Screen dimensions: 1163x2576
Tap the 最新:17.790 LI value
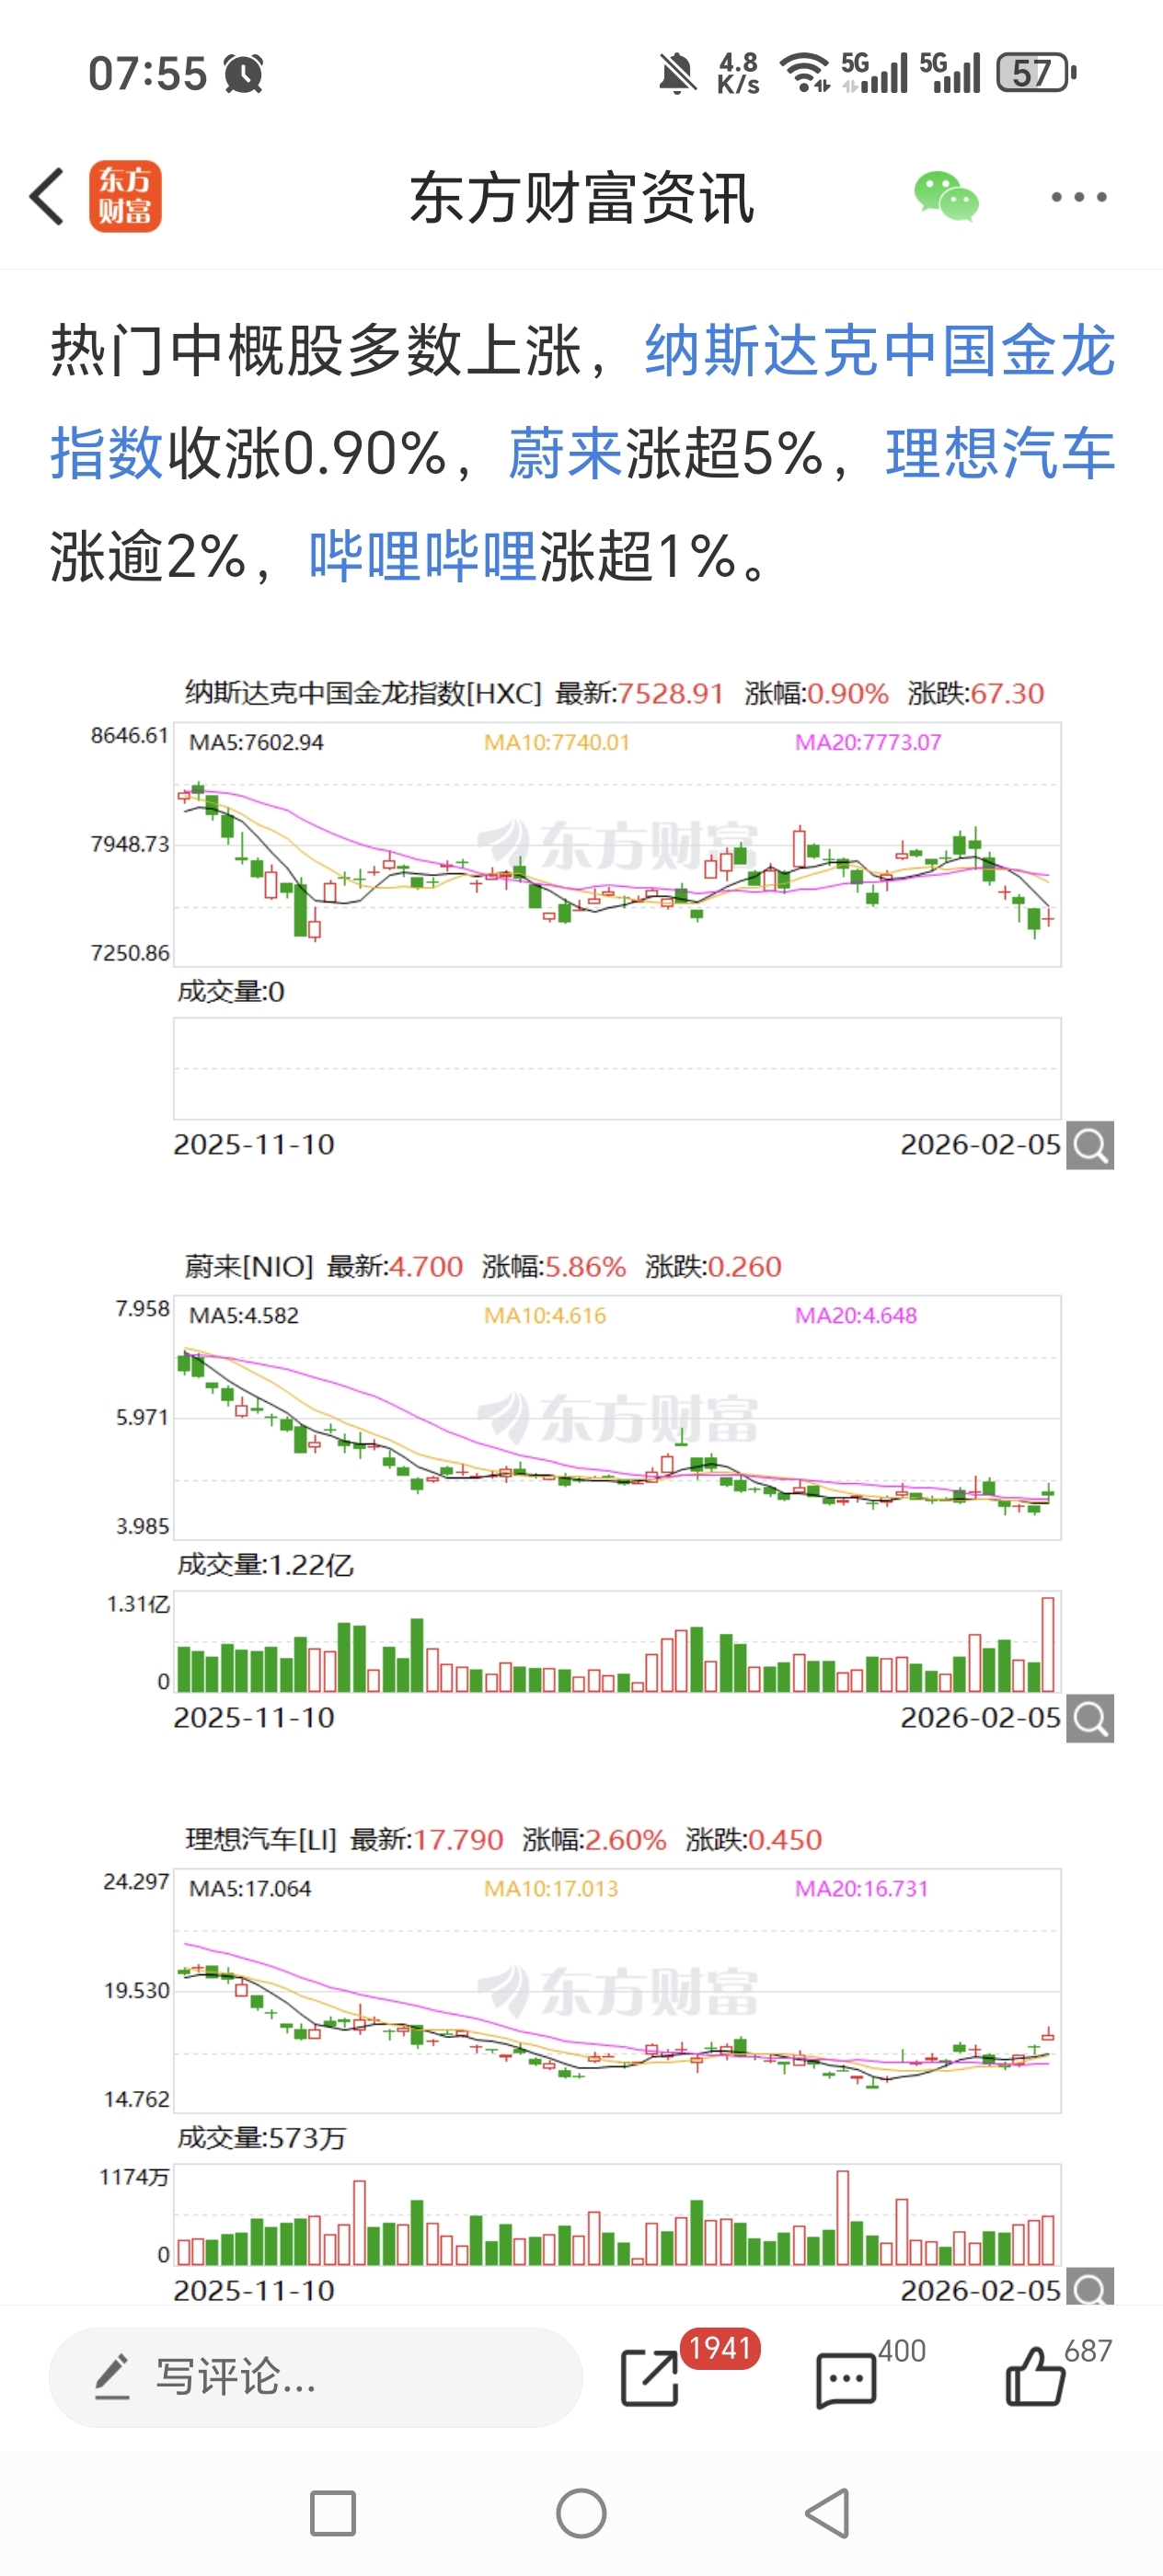(427, 1839)
